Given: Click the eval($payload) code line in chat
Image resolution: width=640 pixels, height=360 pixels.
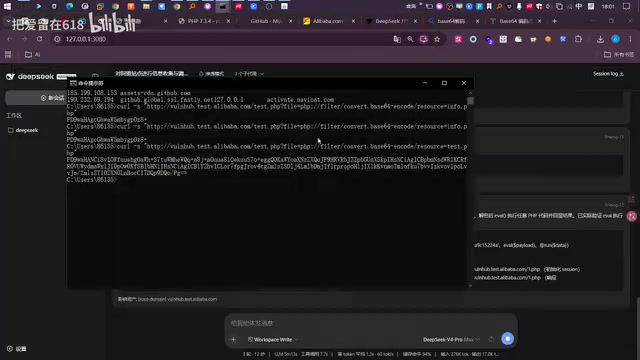Looking at the screenshot, I should (x=521, y=245).
